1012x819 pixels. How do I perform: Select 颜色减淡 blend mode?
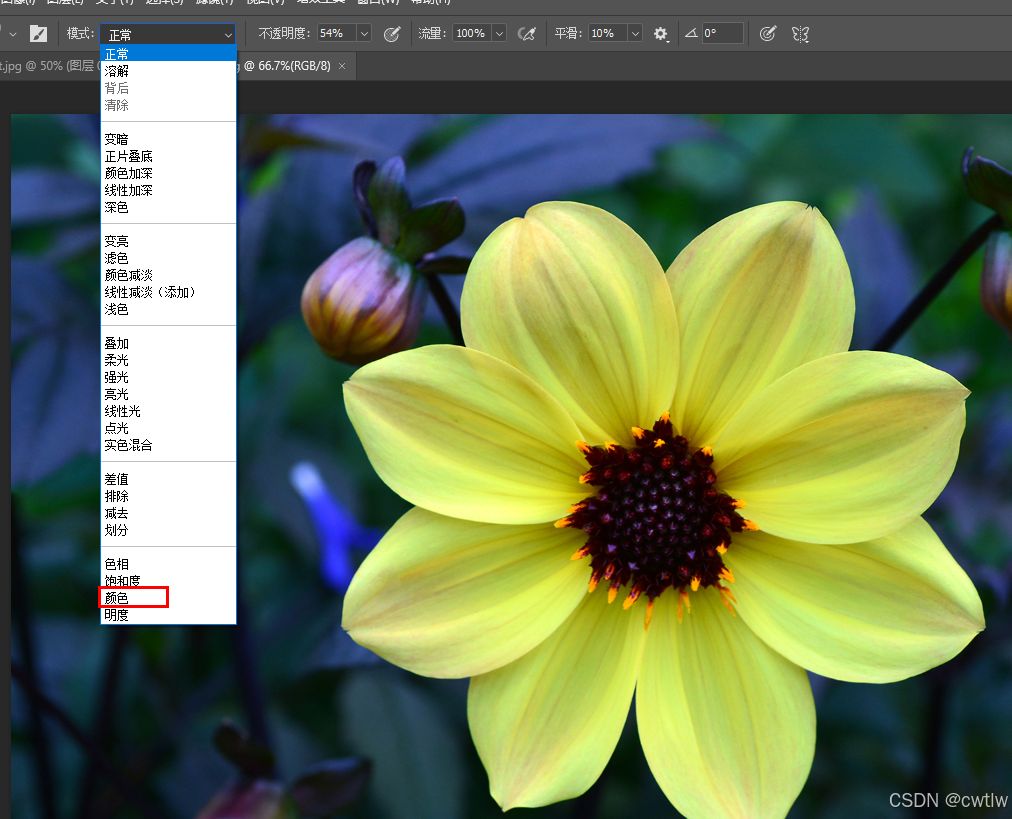(x=168, y=275)
